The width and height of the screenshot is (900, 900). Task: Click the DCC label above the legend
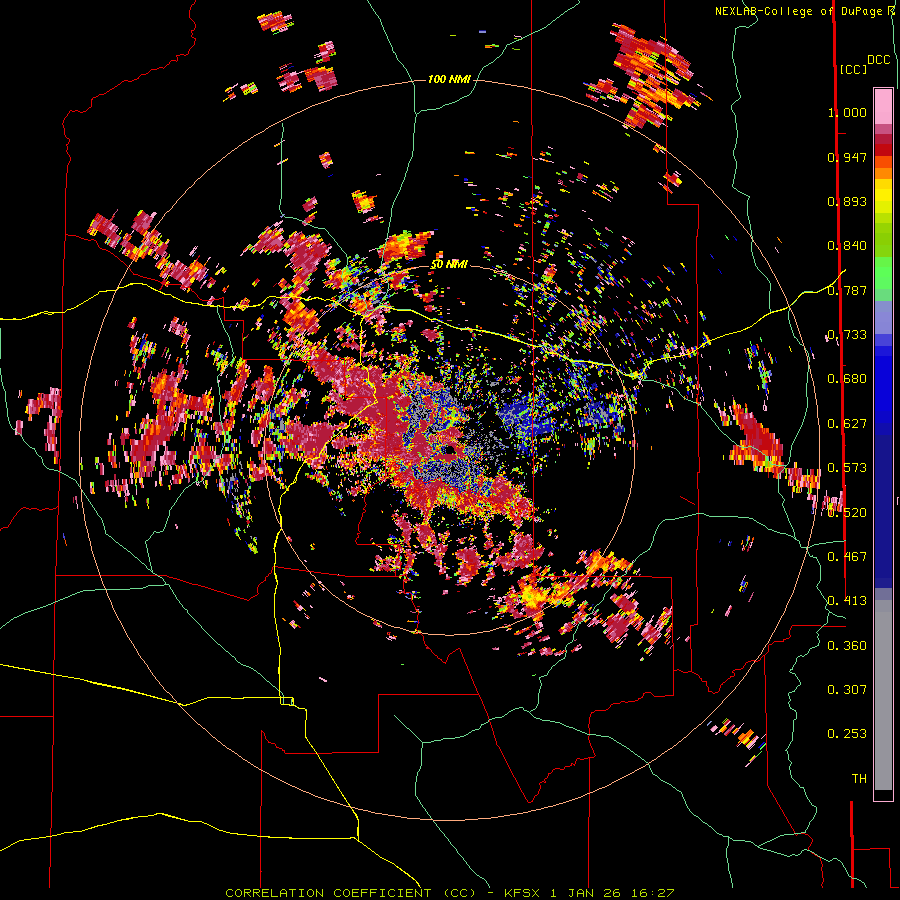(878, 60)
